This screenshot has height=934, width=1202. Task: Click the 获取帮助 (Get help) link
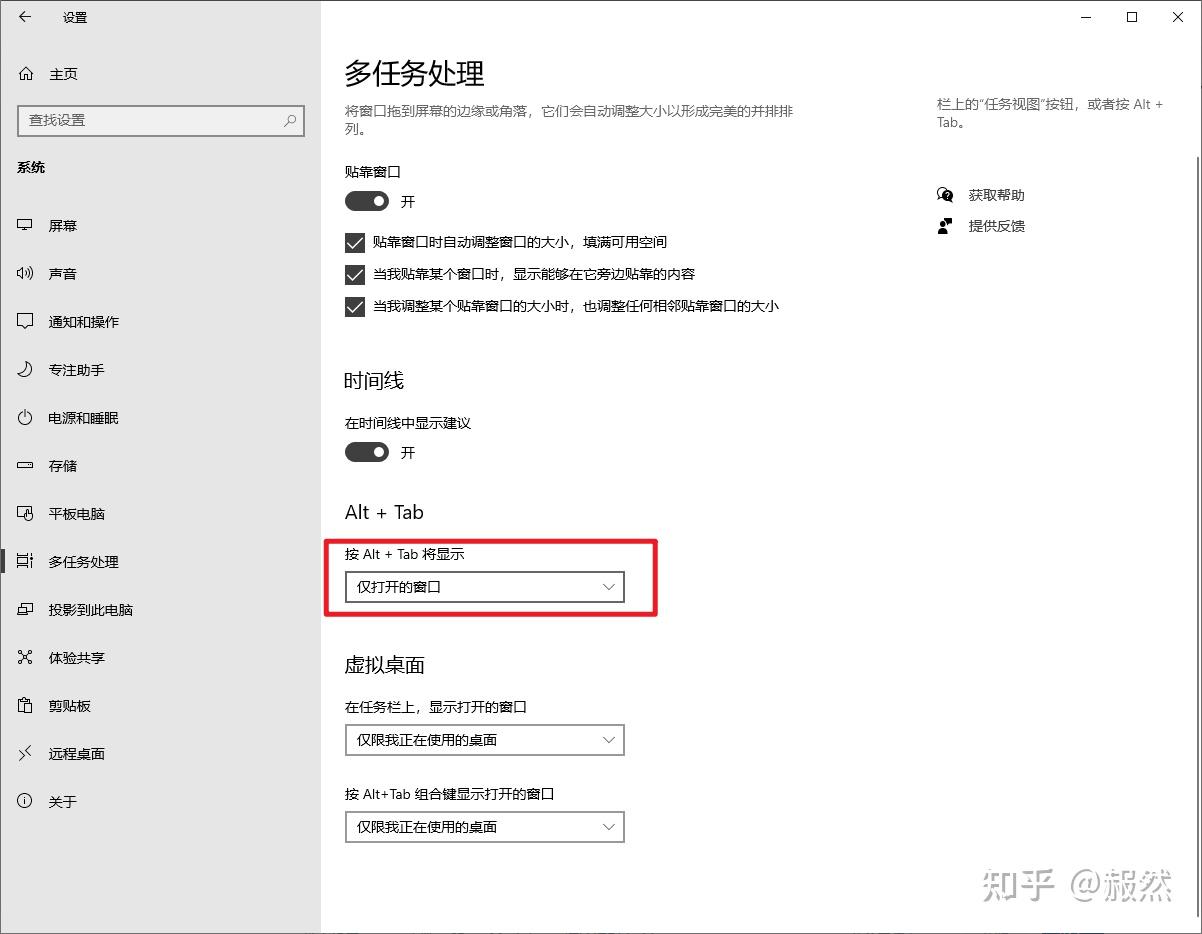pos(997,195)
